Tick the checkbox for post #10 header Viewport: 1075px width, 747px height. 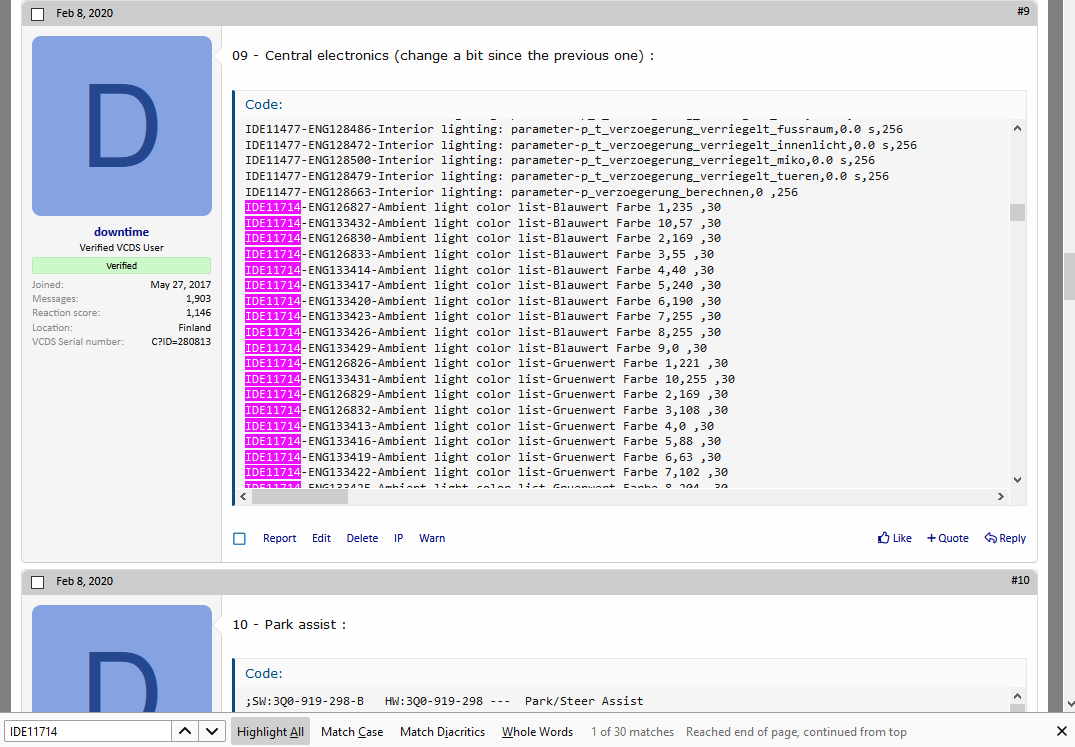pyautogui.click(x=38, y=582)
